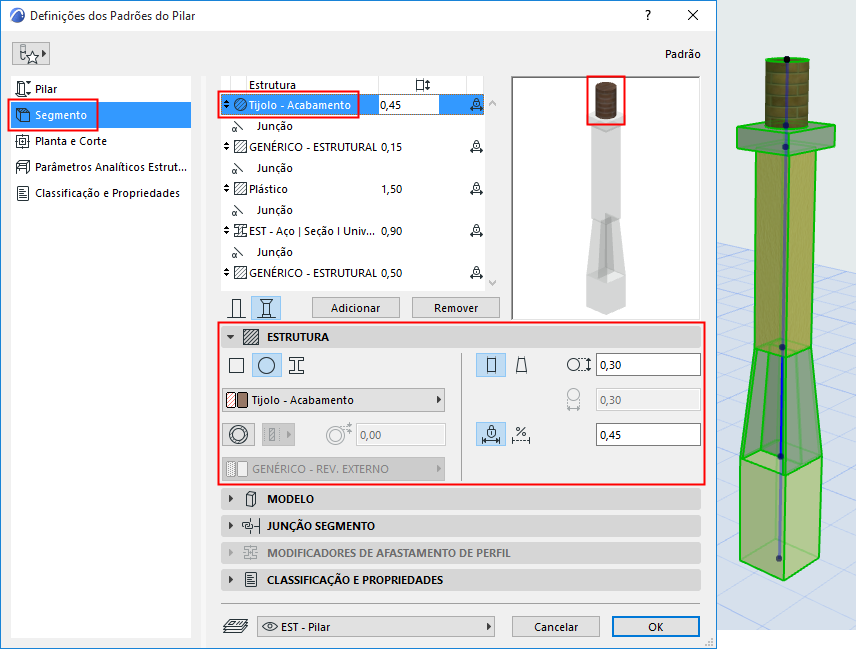Select the circular cross-section shape
Viewport: 856px width, 649px height.
pyautogui.click(x=265, y=364)
